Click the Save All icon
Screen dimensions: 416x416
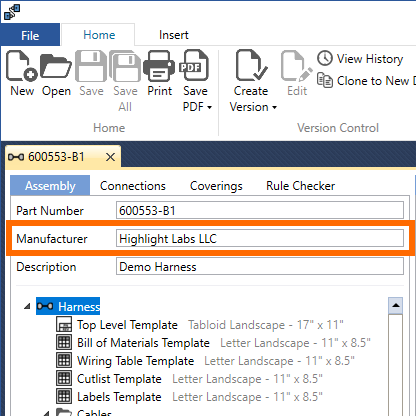tap(125, 66)
